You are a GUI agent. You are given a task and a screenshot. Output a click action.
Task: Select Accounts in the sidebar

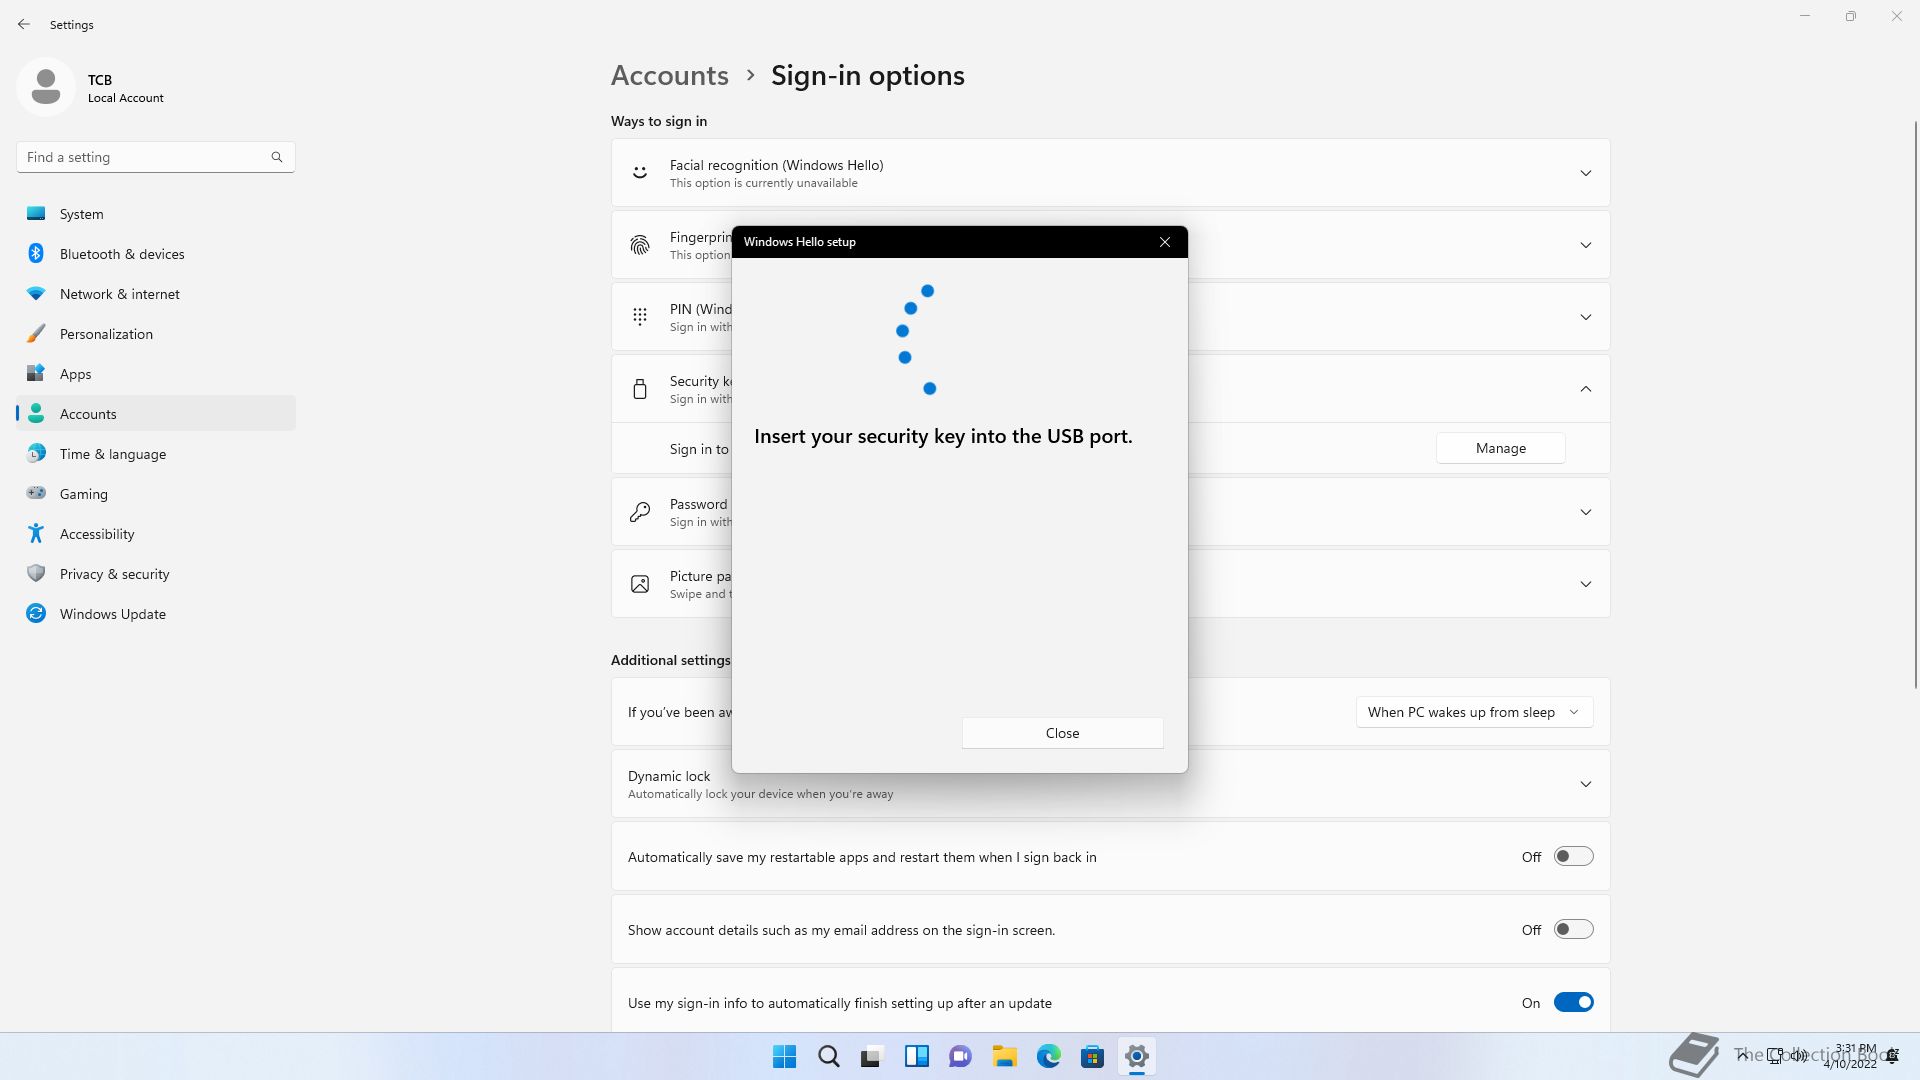156,414
